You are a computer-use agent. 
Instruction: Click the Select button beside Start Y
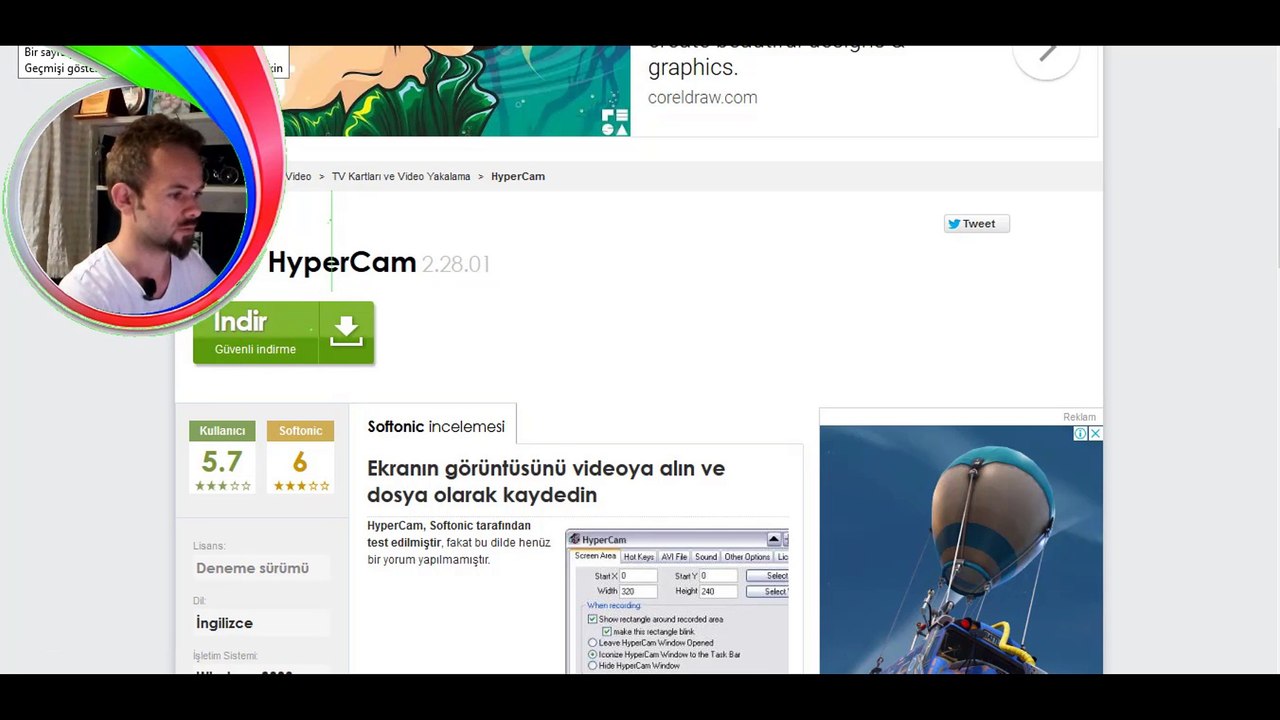click(768, 576)
